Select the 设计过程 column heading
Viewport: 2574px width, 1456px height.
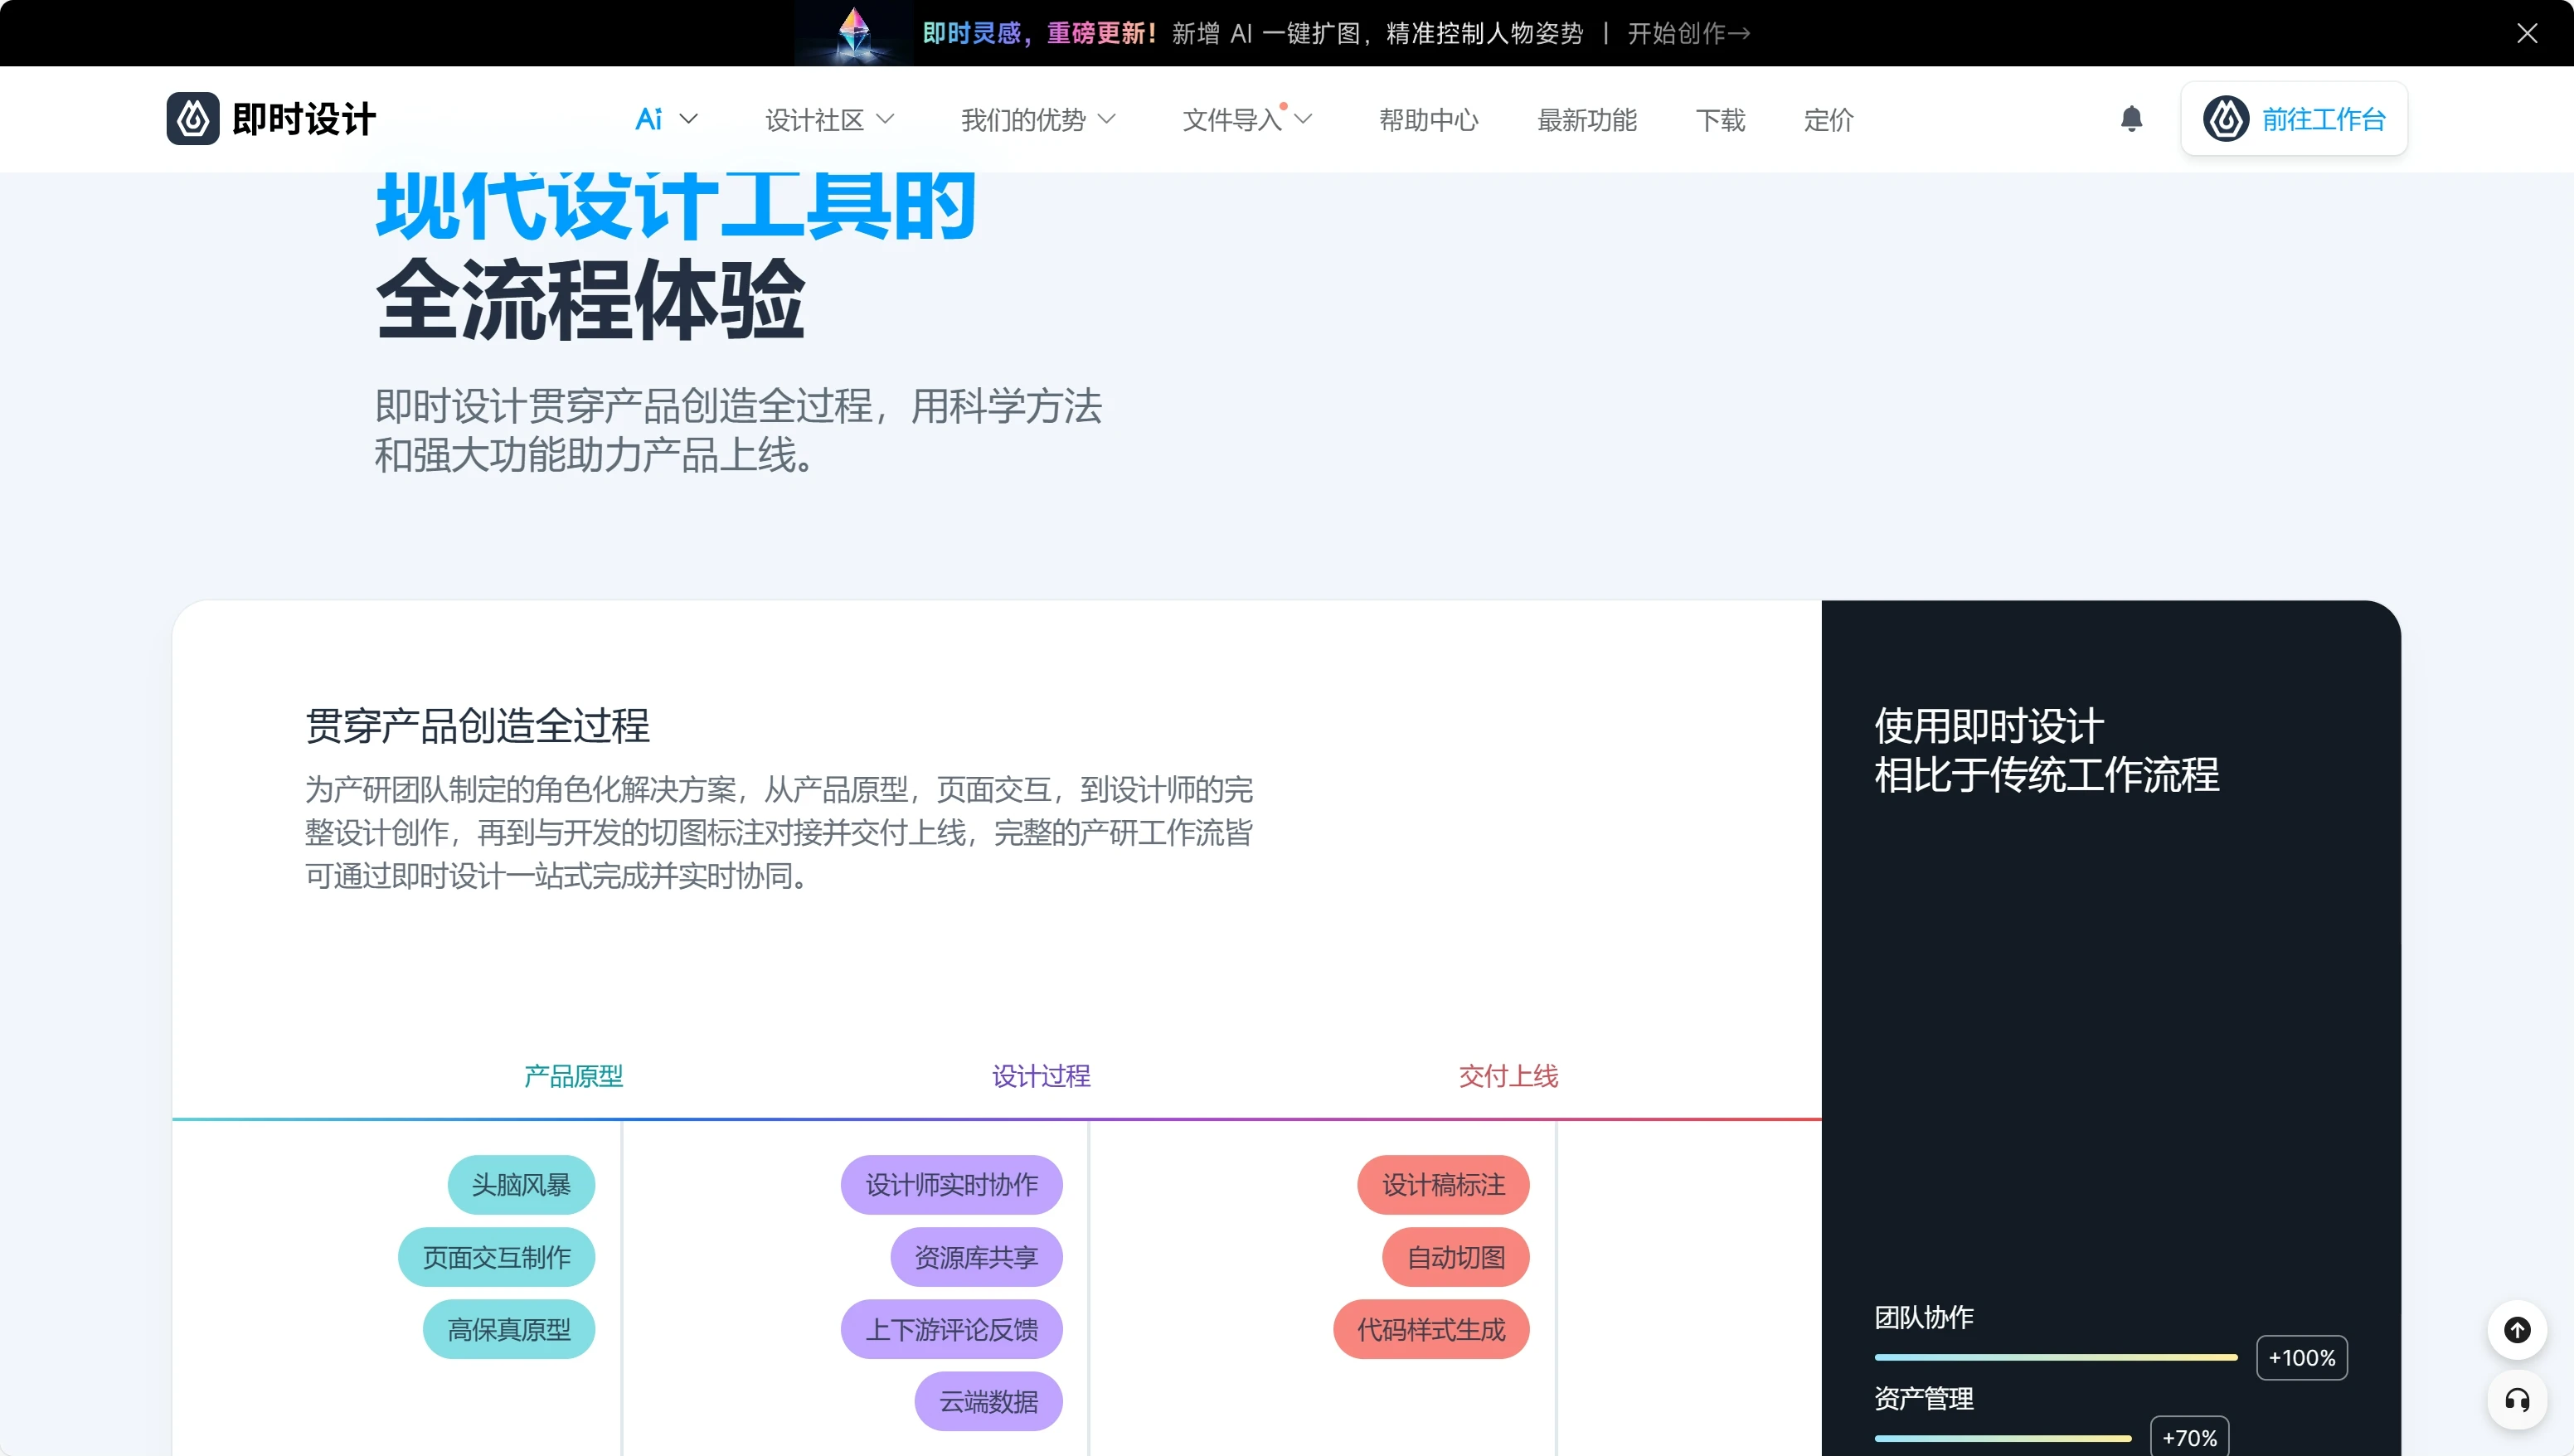coord(1041,1076)
